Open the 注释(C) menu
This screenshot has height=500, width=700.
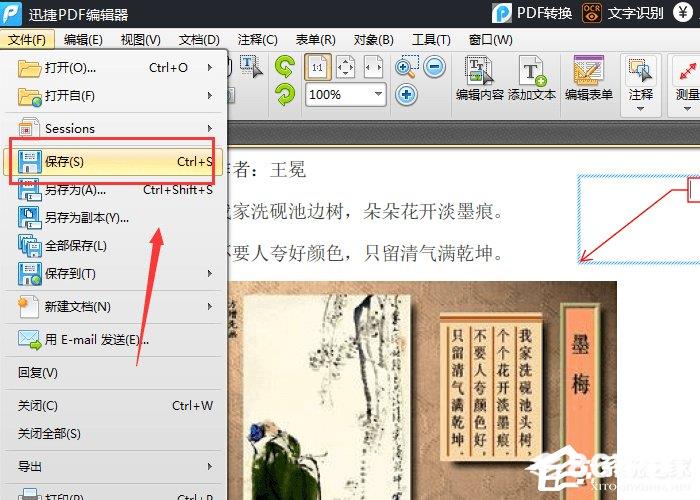258,40
